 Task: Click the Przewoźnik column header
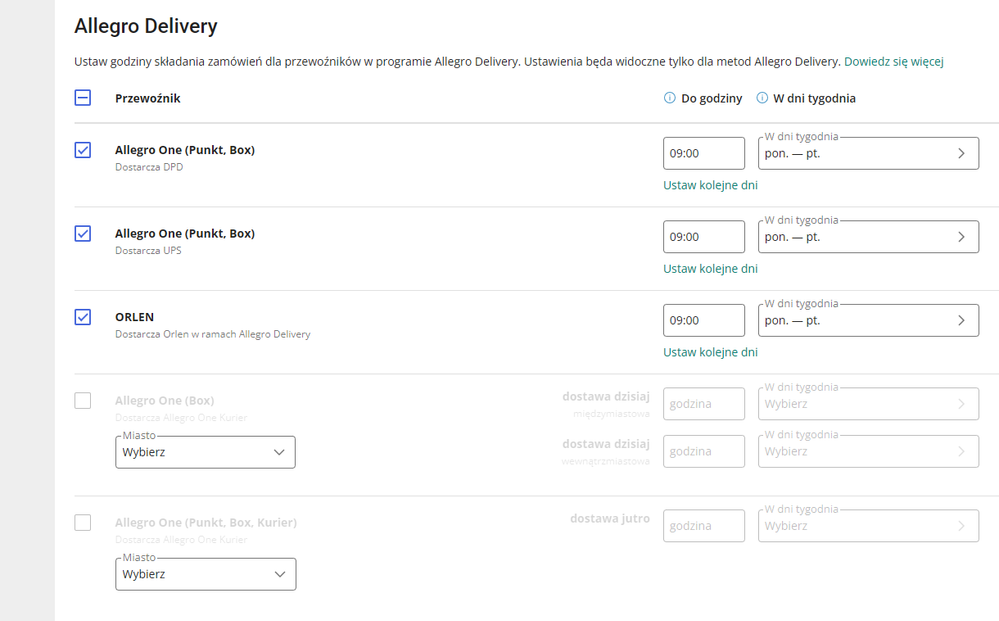click(148, 98)
